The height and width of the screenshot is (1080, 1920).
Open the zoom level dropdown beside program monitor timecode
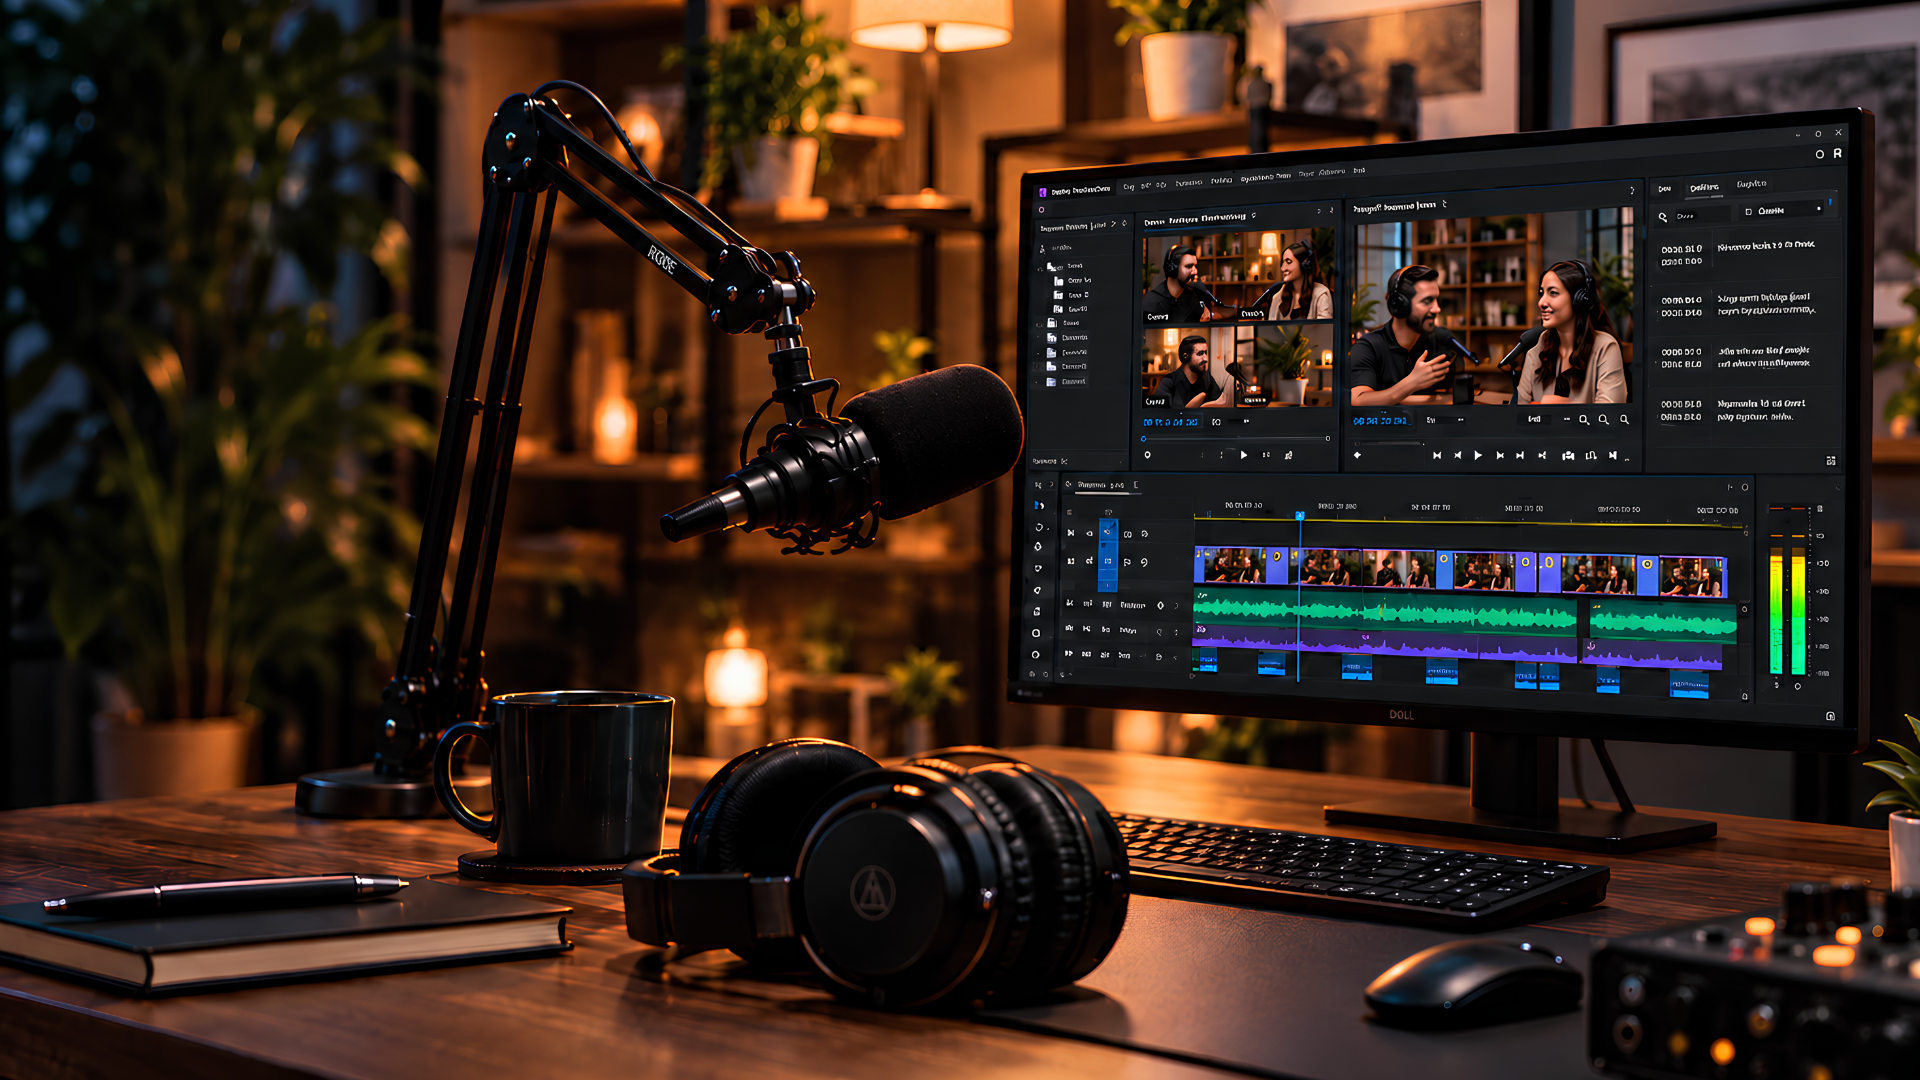coord(1444,420)
